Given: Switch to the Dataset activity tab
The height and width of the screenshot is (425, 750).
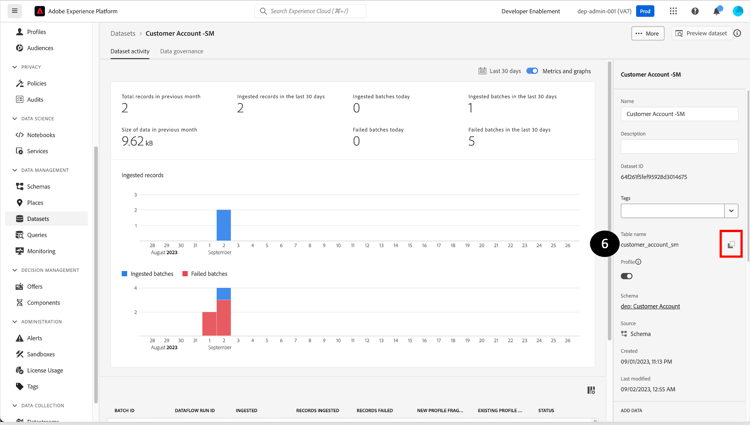Looking at the screenshot, I should pyautogui.click(x=130, y=52).
